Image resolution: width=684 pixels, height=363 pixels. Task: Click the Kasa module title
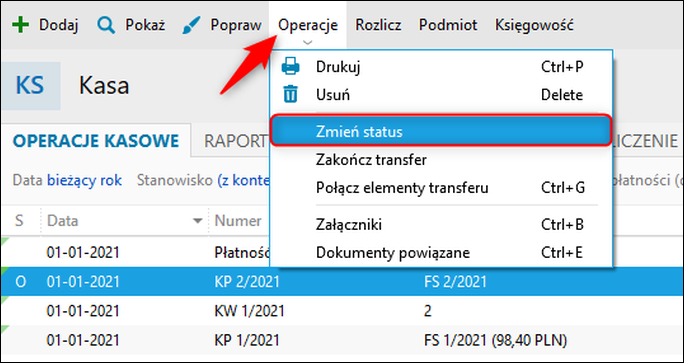(x=104, y=86)
